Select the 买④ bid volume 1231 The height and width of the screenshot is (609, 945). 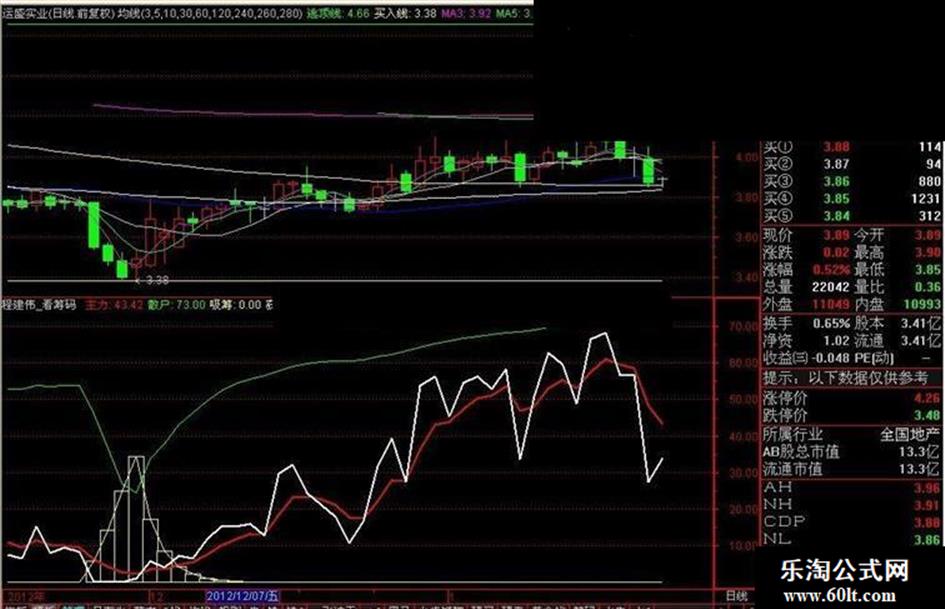(926, 198)
